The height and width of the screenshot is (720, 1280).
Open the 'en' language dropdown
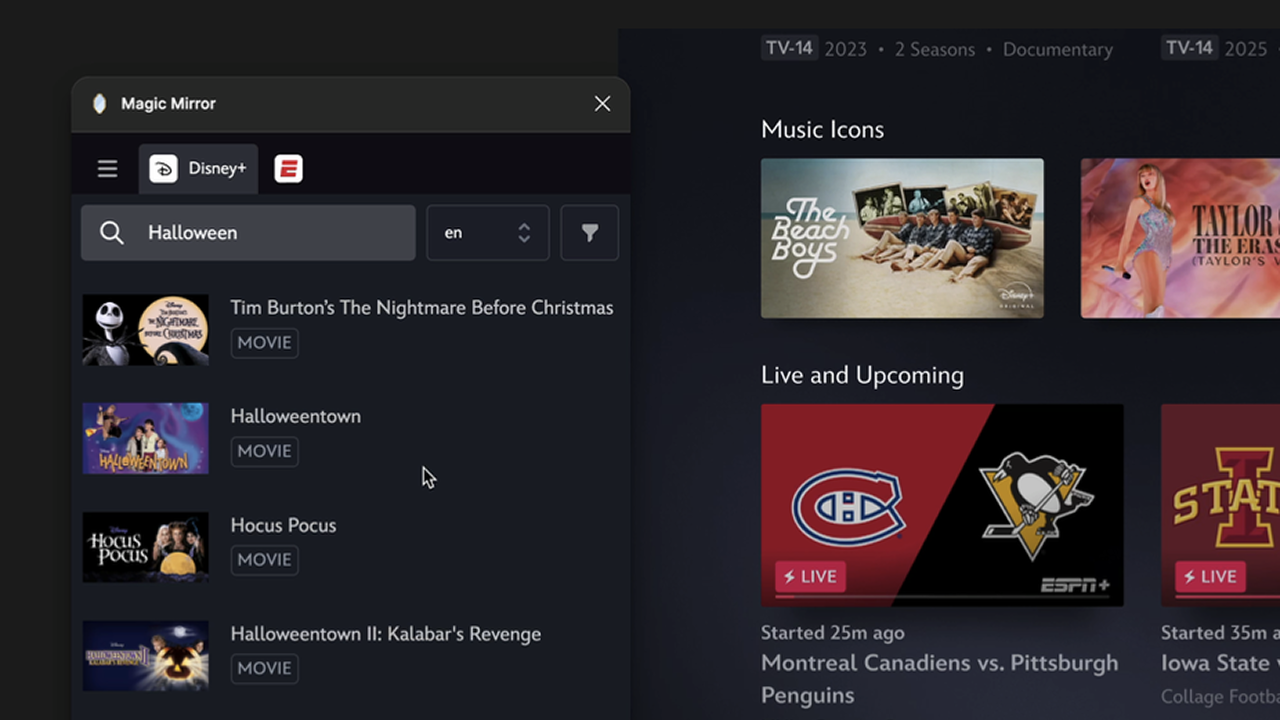pos(487,233)
